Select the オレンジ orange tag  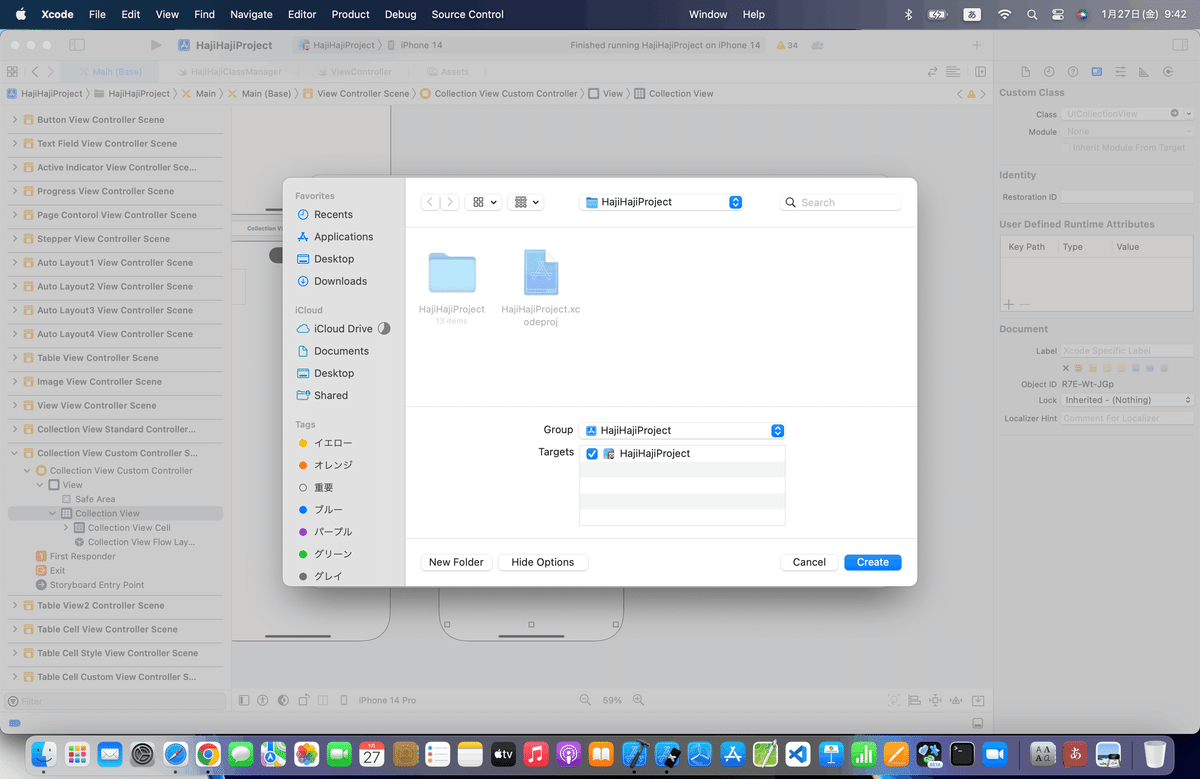[x=333, y=465]
